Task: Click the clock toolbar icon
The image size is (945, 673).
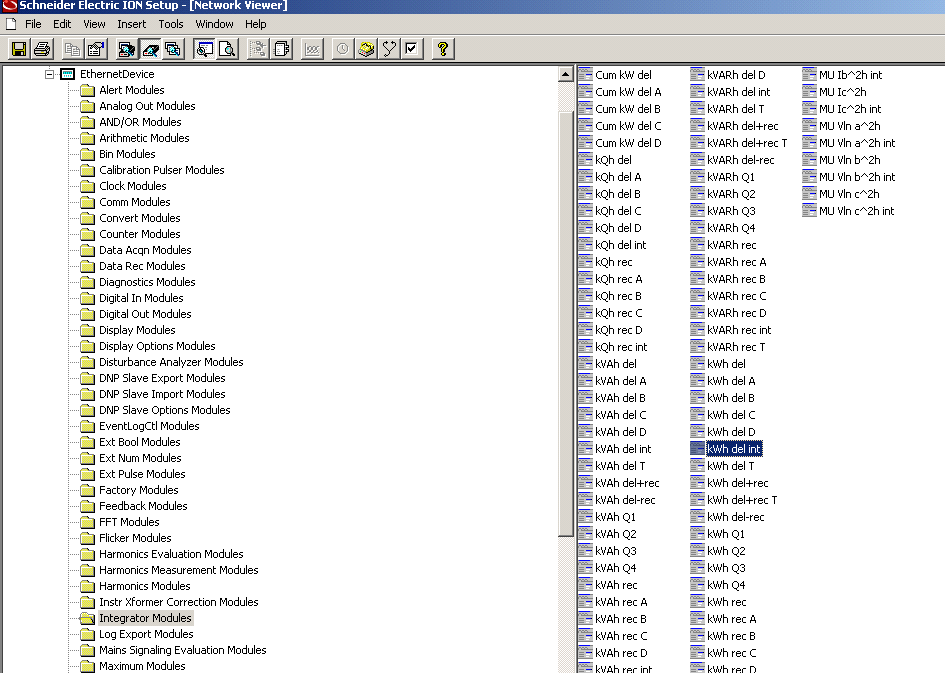Action: [342, 49]
